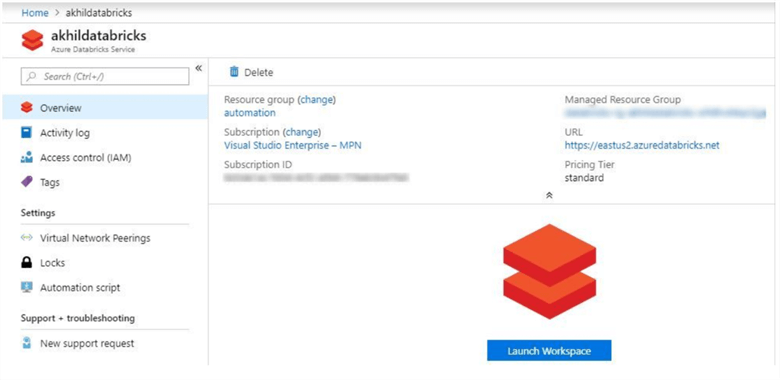Viewport: 780px width, 380px height.
Task: Click the Activity log icon
Action: (x=27, y=133)
